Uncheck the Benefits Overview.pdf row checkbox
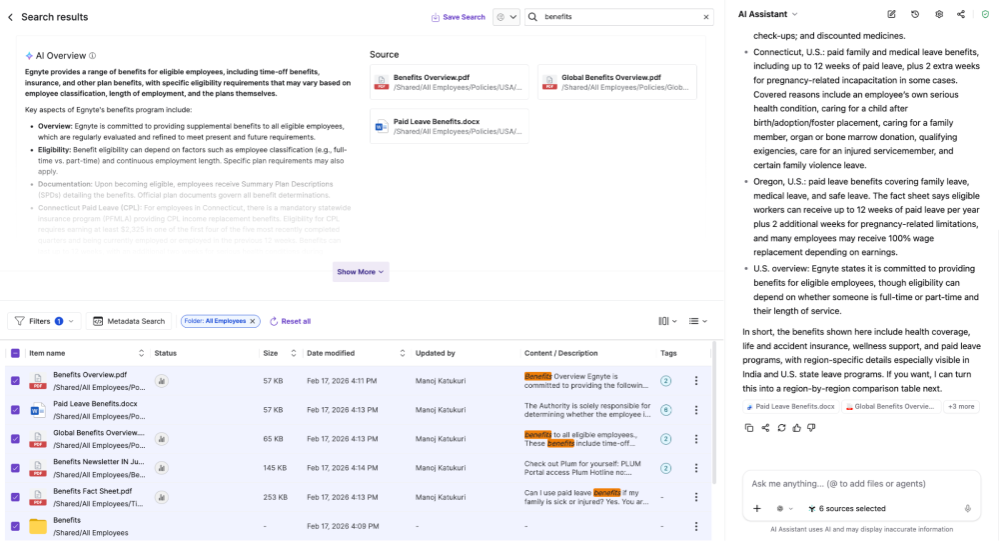The height and width of the screenshot is (541, 999). click(15, 380)
